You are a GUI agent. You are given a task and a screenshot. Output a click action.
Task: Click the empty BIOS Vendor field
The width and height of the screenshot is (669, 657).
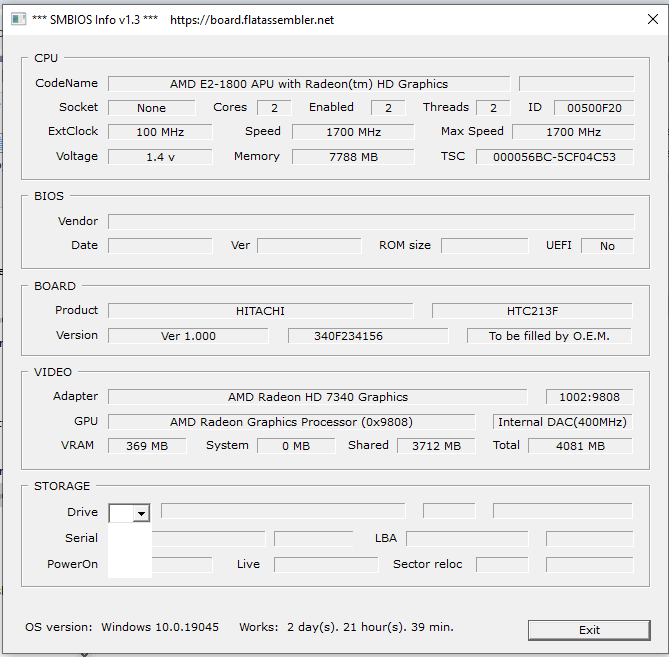coord(371,222)
